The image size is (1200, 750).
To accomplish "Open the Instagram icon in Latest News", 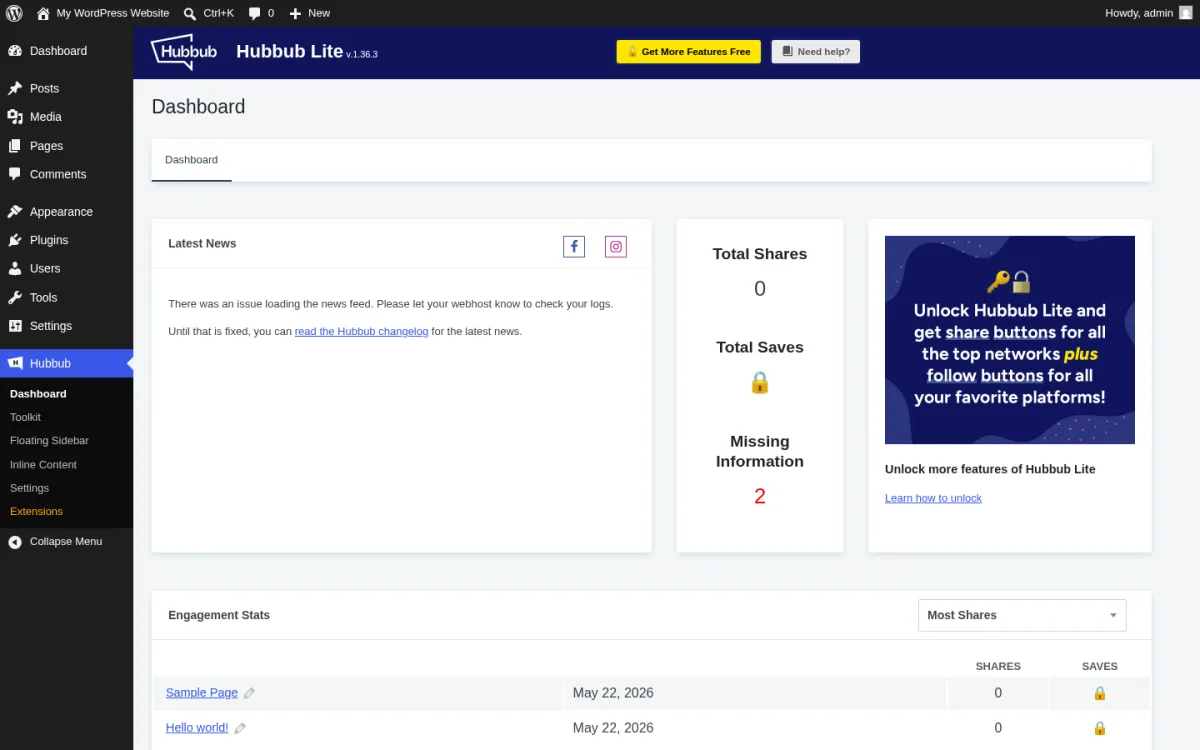I will 616,246.
